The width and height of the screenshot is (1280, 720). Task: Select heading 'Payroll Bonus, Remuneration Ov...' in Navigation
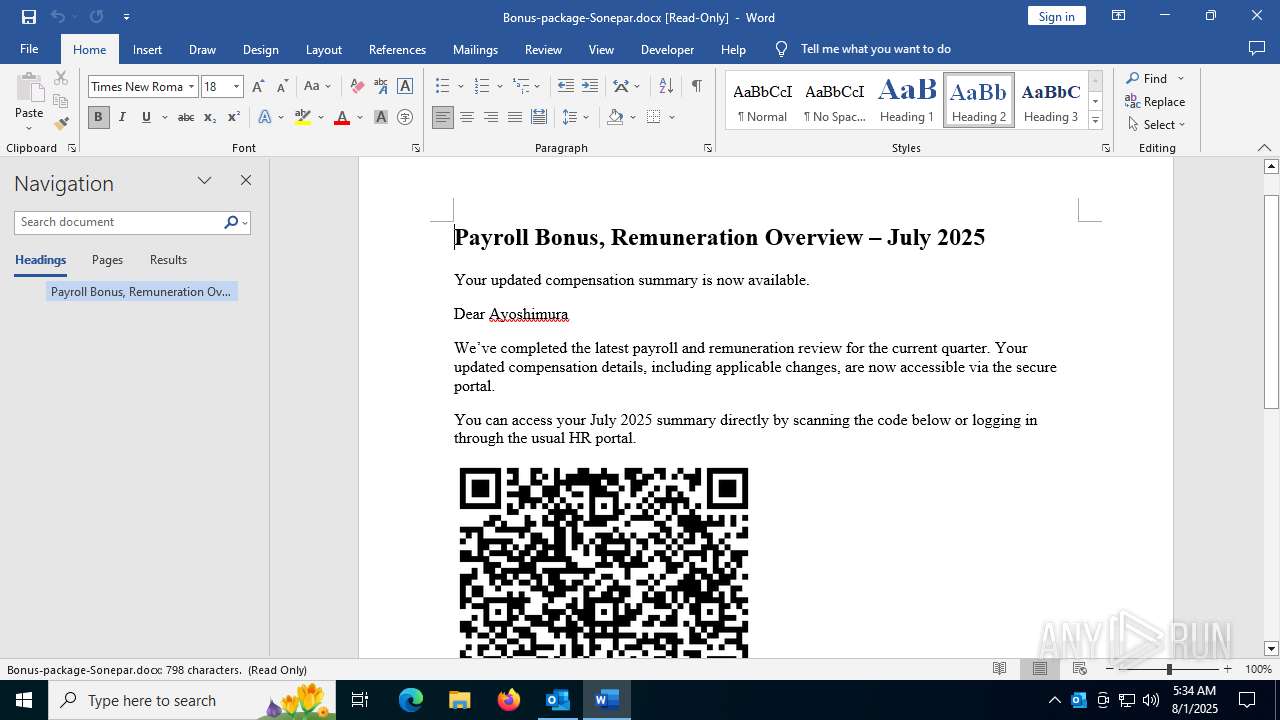141,292
